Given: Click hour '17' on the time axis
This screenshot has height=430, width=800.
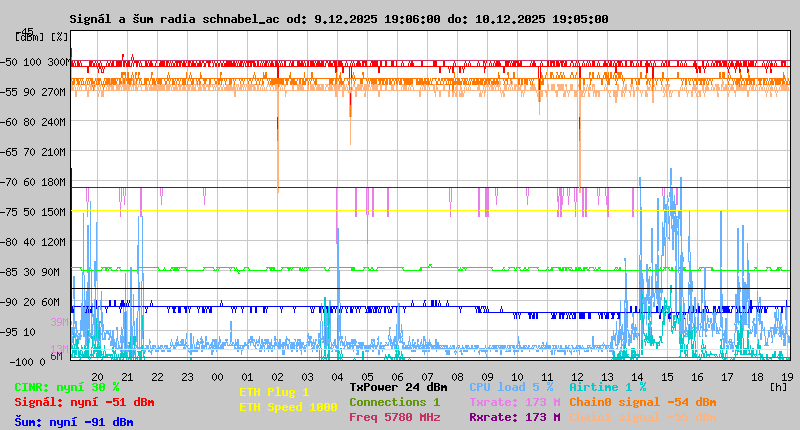Looking at the screenshot, I should pos(727,377).
